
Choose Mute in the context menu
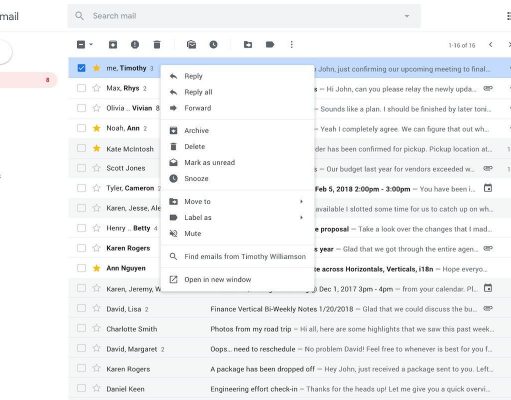(237, 234)
